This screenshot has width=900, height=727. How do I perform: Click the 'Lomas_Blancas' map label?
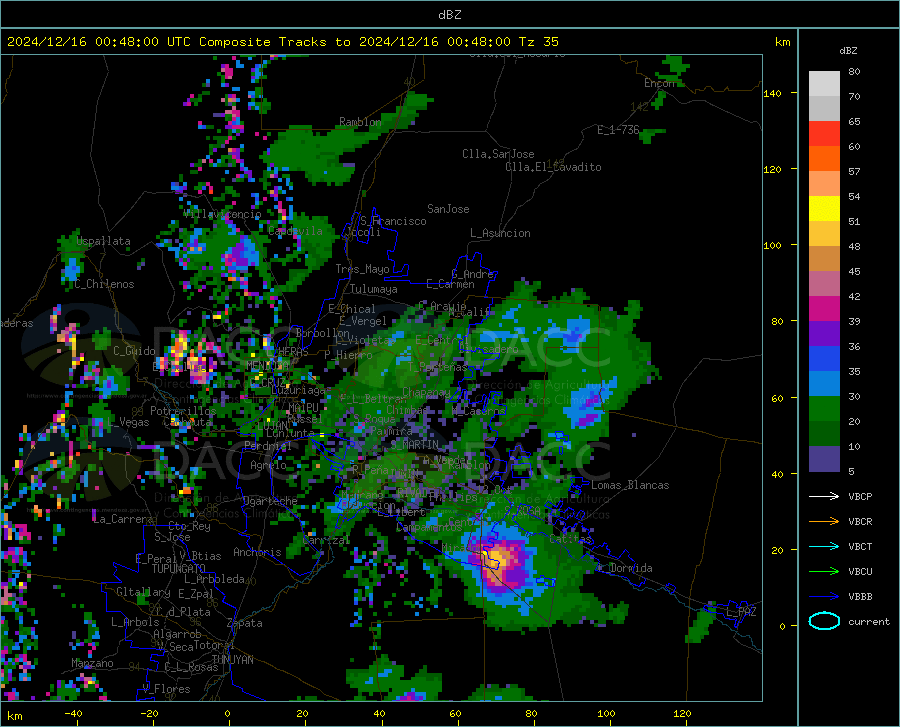pos(630,485)
